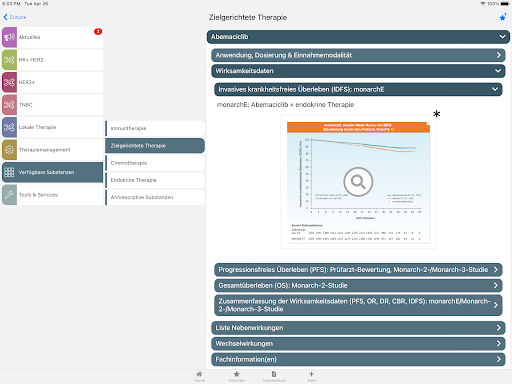
Task: Select Endokrine Therapie submenu item
Action: (x=155, y=180)
